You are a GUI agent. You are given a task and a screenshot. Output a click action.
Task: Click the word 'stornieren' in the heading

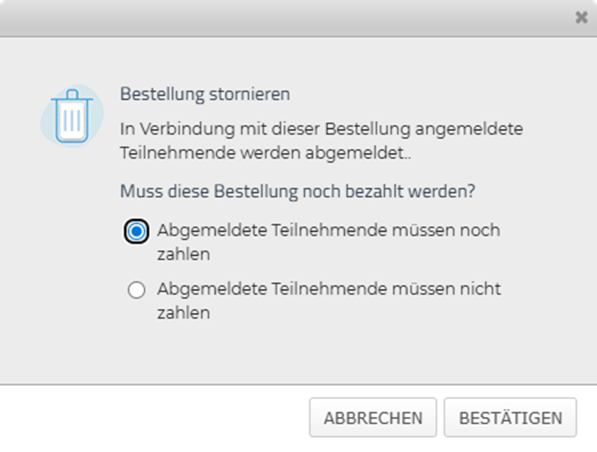click(250, 94)
